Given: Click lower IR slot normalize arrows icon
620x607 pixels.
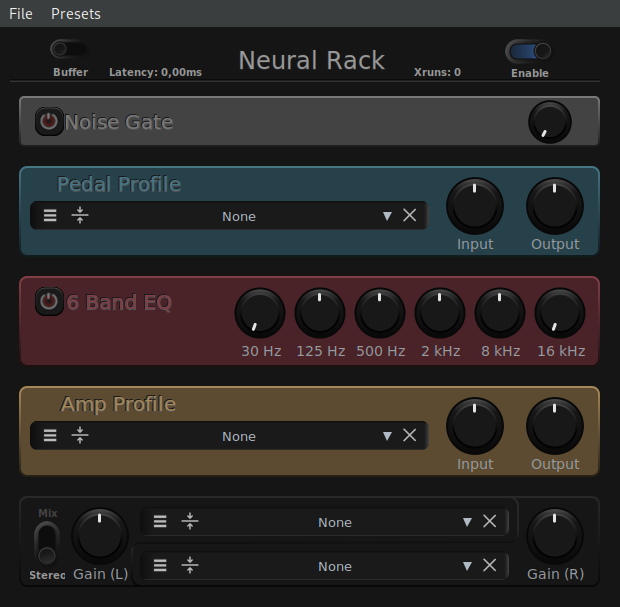Looking at the screenshot, I should click(x=190, y=565).
